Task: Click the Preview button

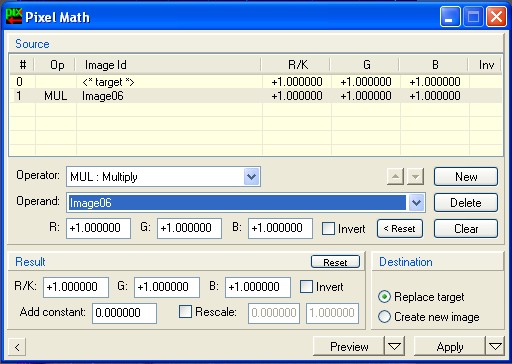Action: click(x=349, y=346)
